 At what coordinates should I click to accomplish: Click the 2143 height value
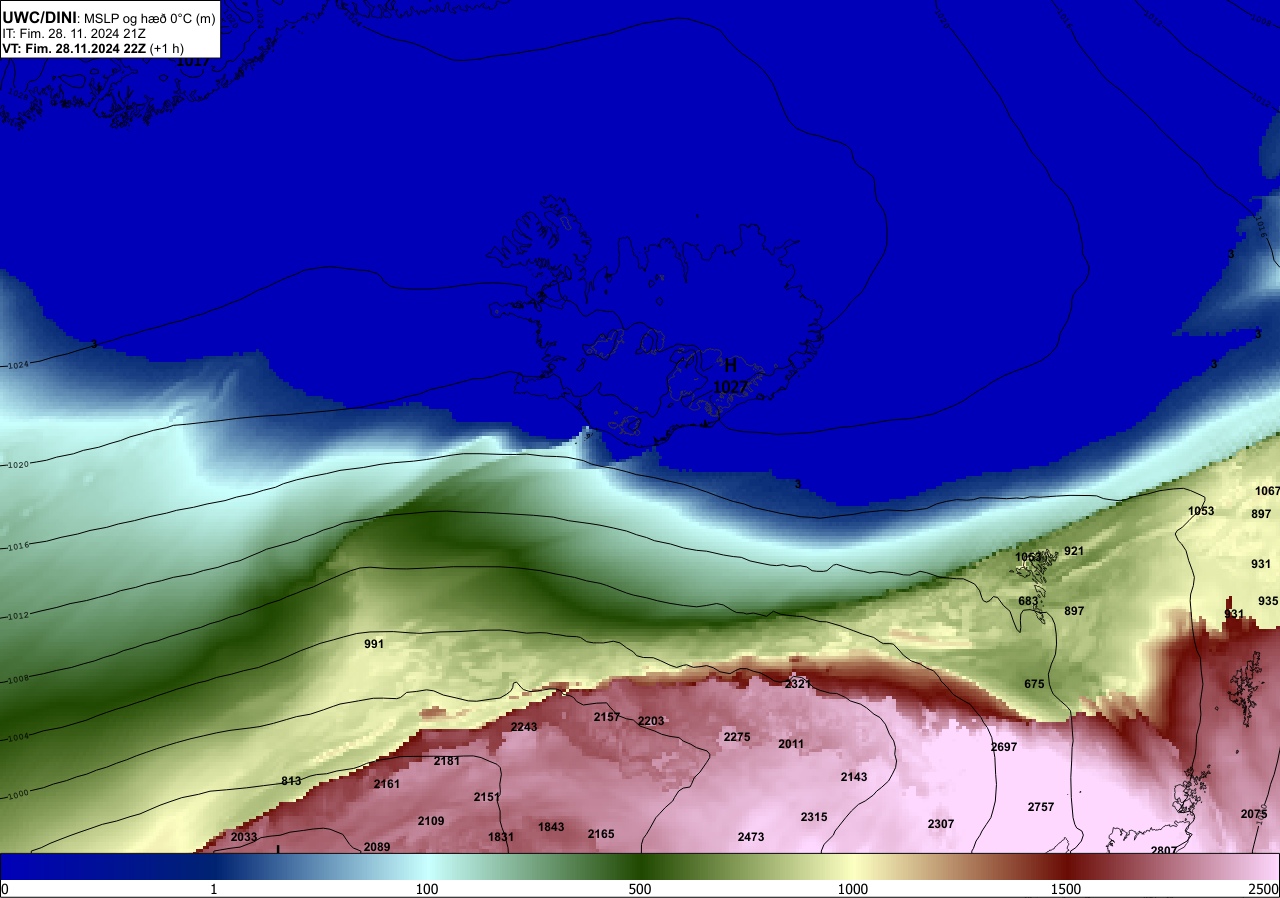[854, 777]
